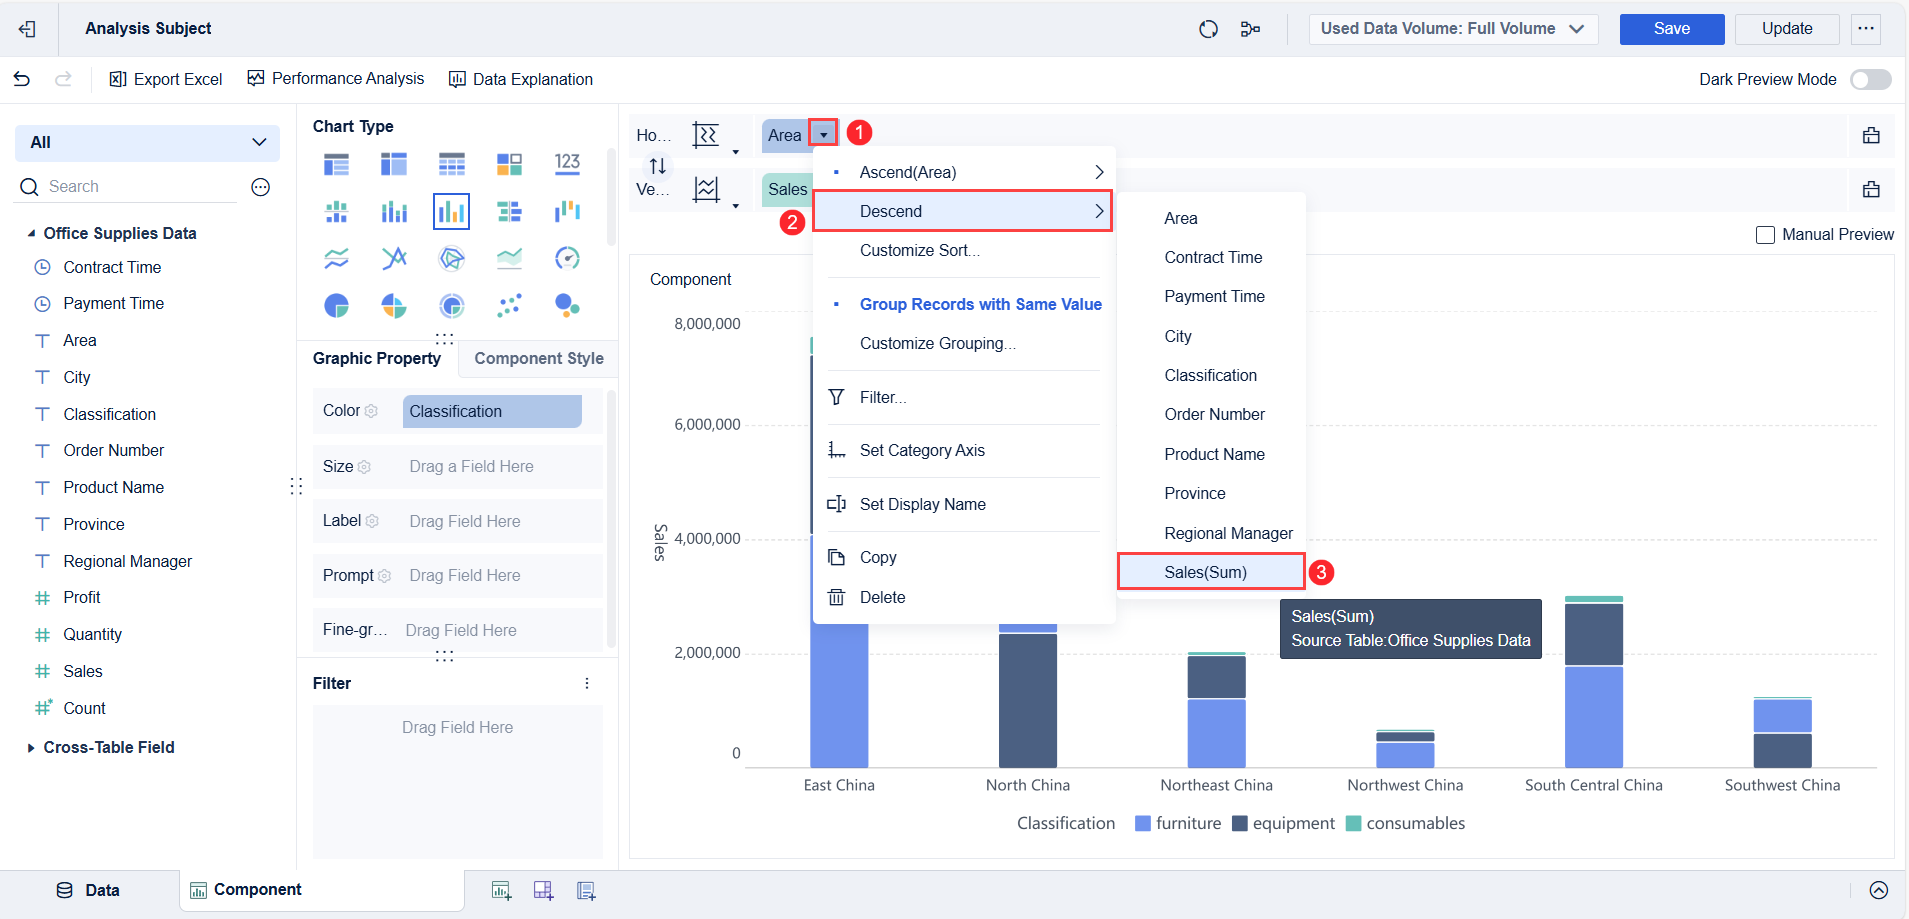Switch to the Data tab

(x=89, y=890)
